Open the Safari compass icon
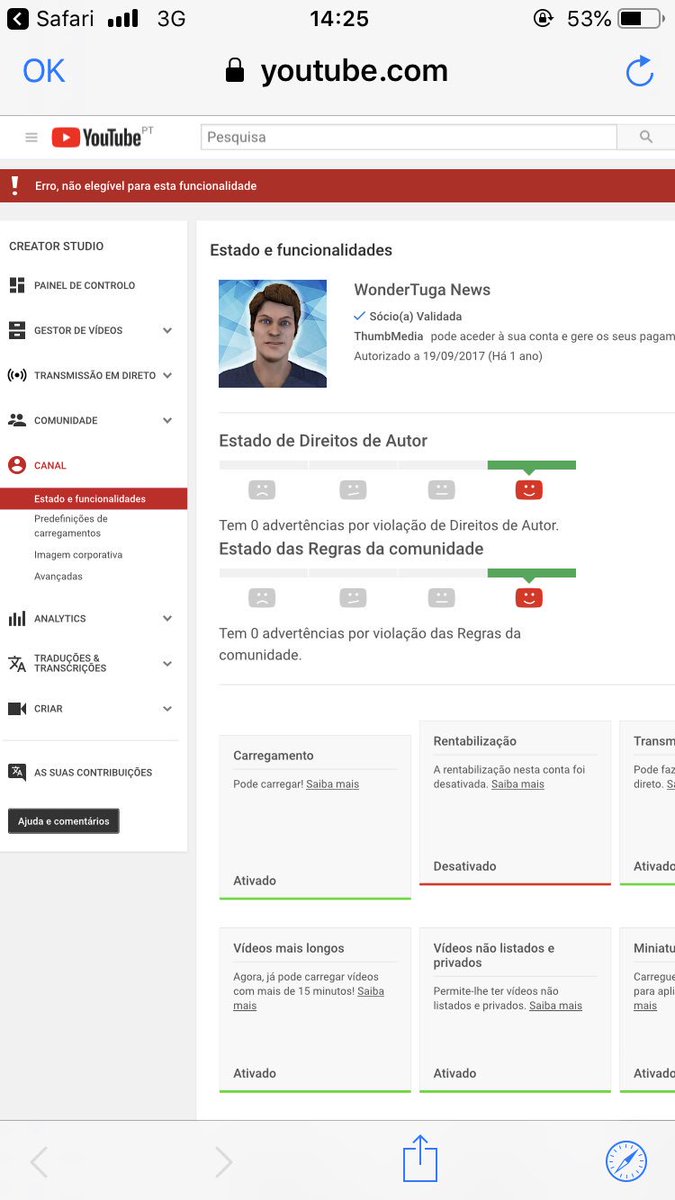This screenshot has width=675, height=1200. [627, 1162]
